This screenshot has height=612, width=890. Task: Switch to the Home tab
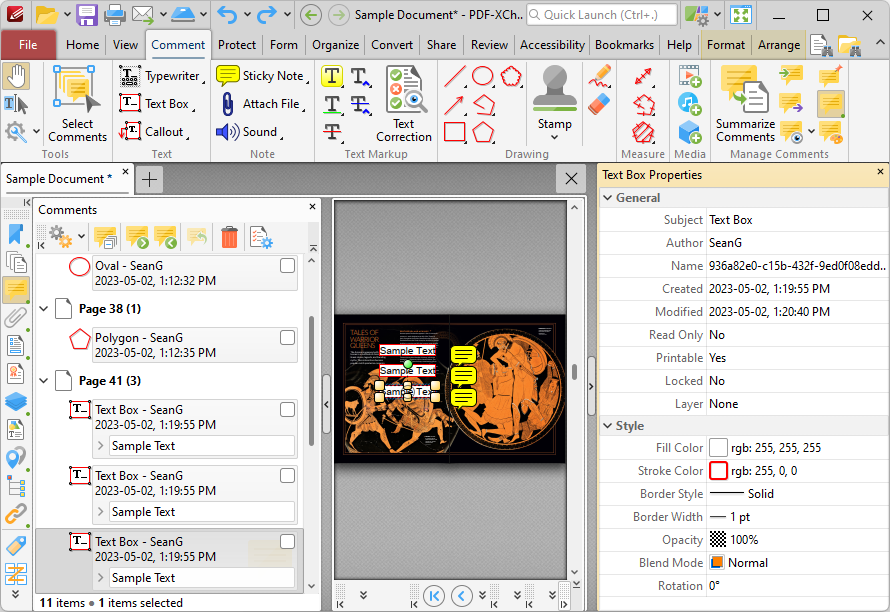[82, 45]
